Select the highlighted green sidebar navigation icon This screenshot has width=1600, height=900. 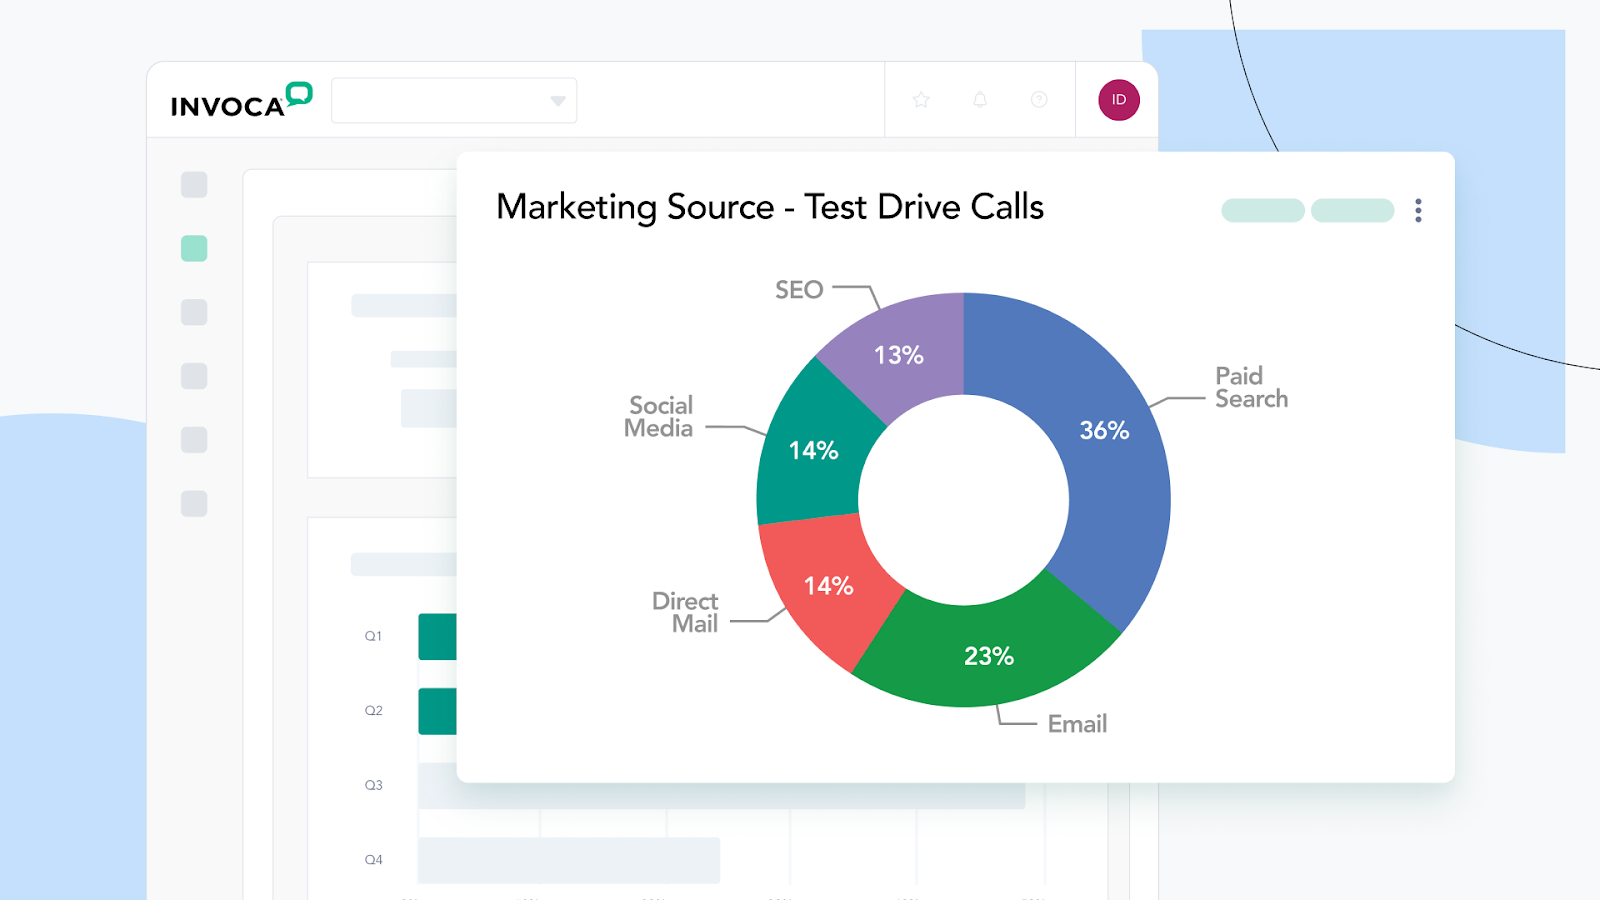click(x=194, y=248)
